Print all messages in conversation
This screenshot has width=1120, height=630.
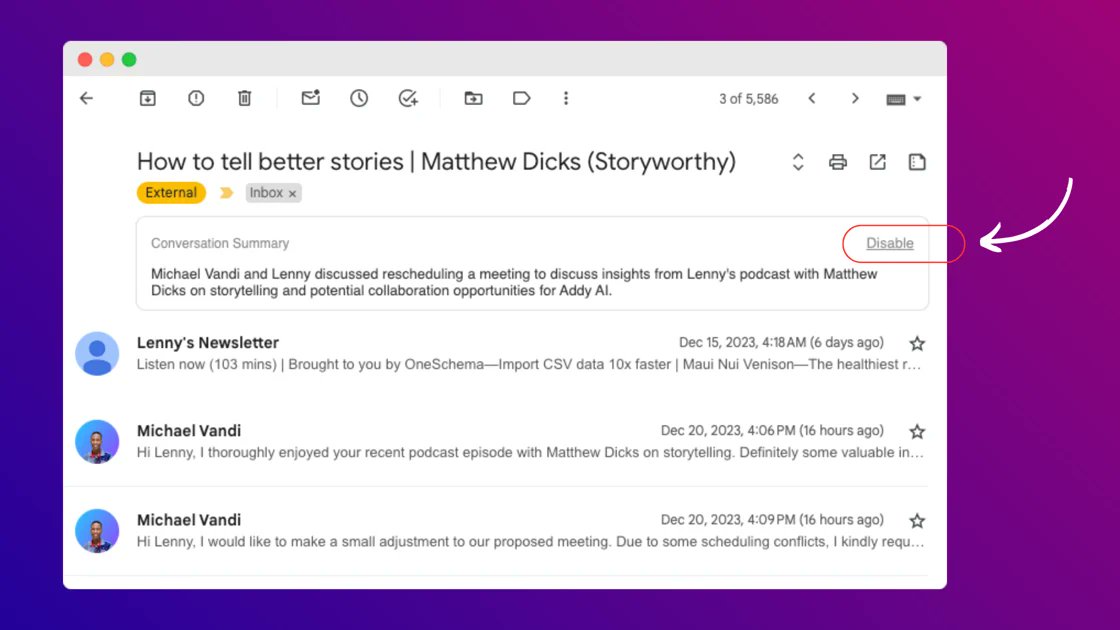pyautogui.click(x=838, y=162)
